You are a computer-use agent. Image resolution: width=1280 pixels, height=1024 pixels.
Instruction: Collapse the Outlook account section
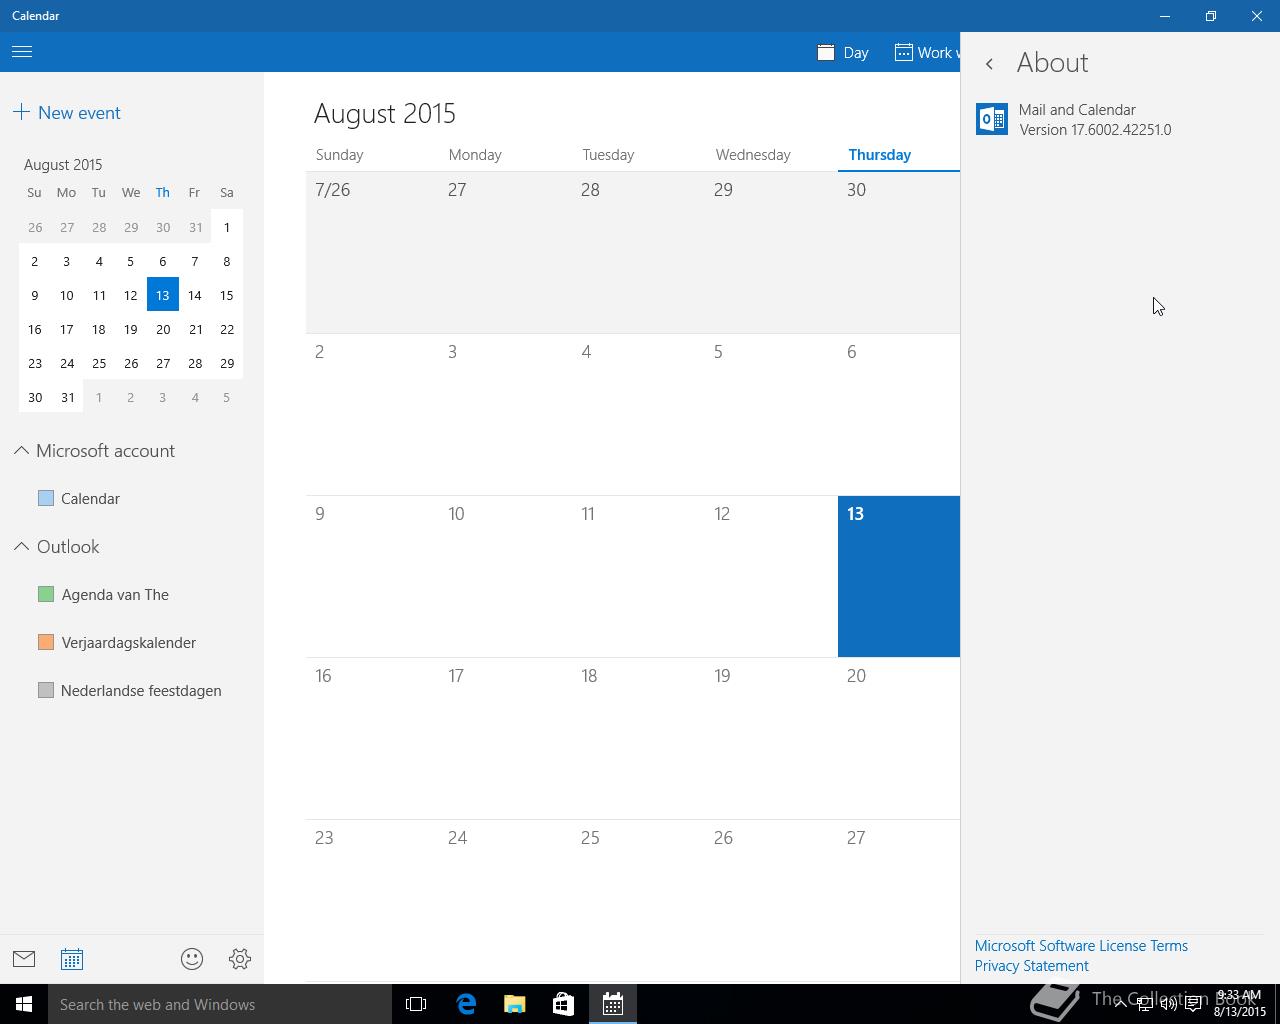(21, 547)
